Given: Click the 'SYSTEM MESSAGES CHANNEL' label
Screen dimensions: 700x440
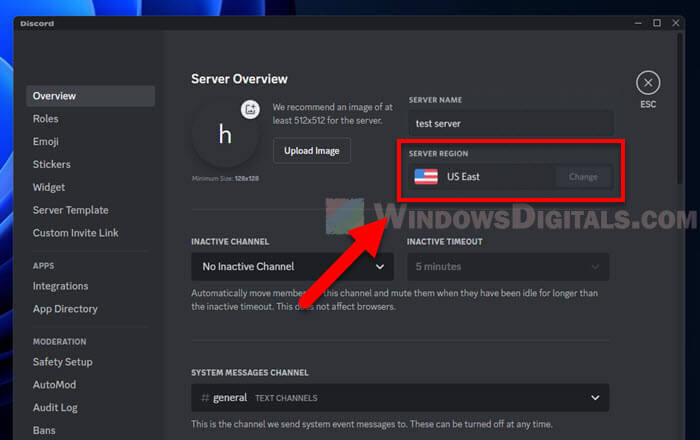Looking at the screenshot, I should pos(250,373).
